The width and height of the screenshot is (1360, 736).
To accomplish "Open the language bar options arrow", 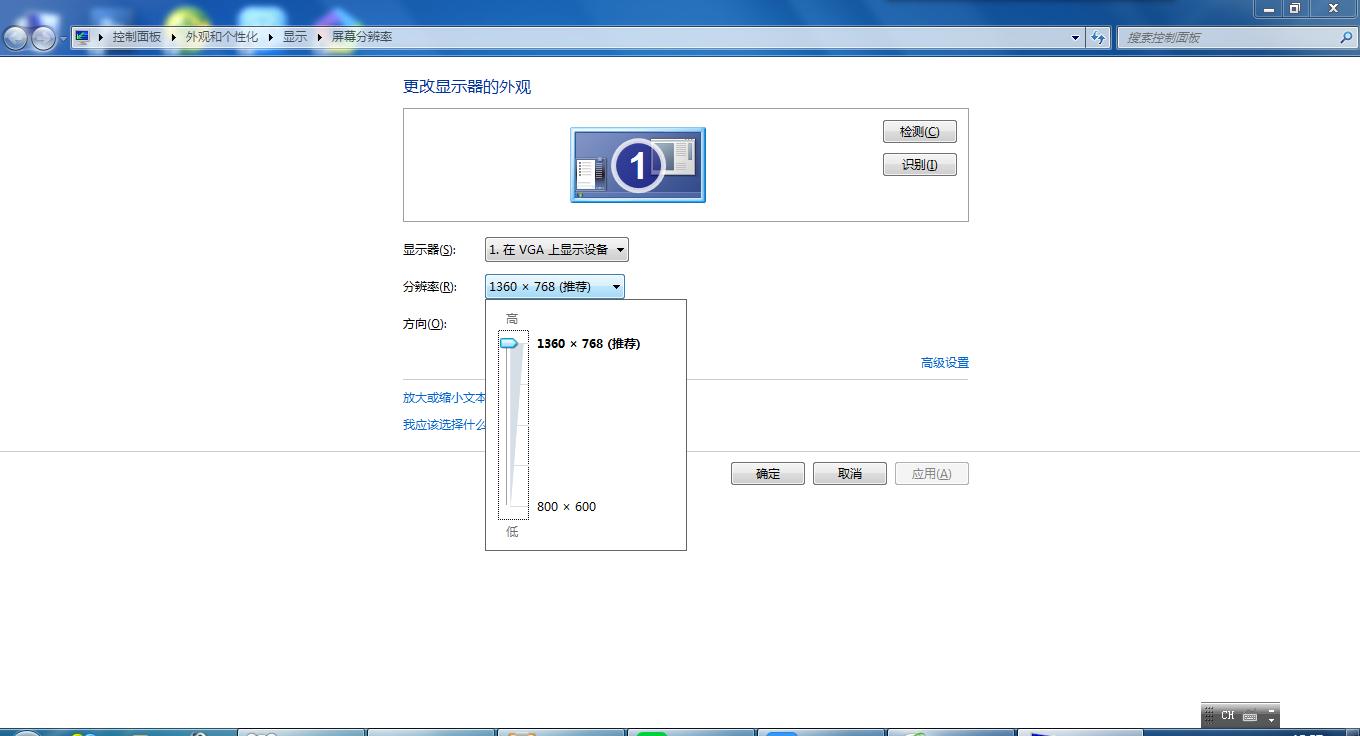I will click(1272, 721).
